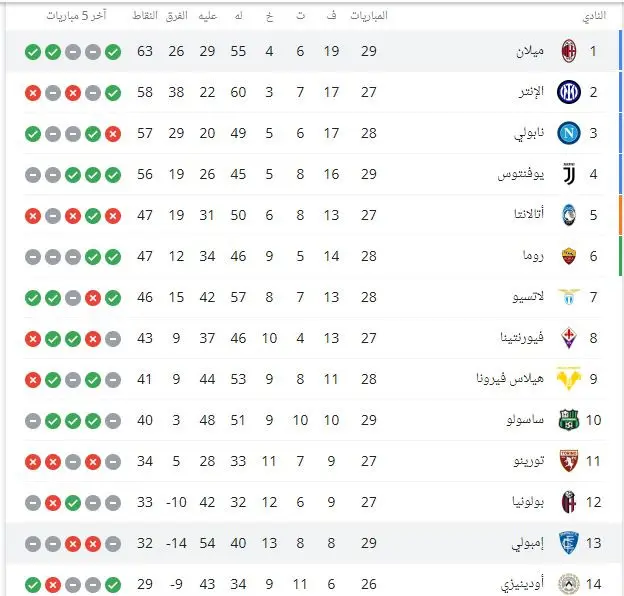Click Bologna's points value 33
Image resolution: width=624 pixels, height=596 pixels.
tap(145, 502)
